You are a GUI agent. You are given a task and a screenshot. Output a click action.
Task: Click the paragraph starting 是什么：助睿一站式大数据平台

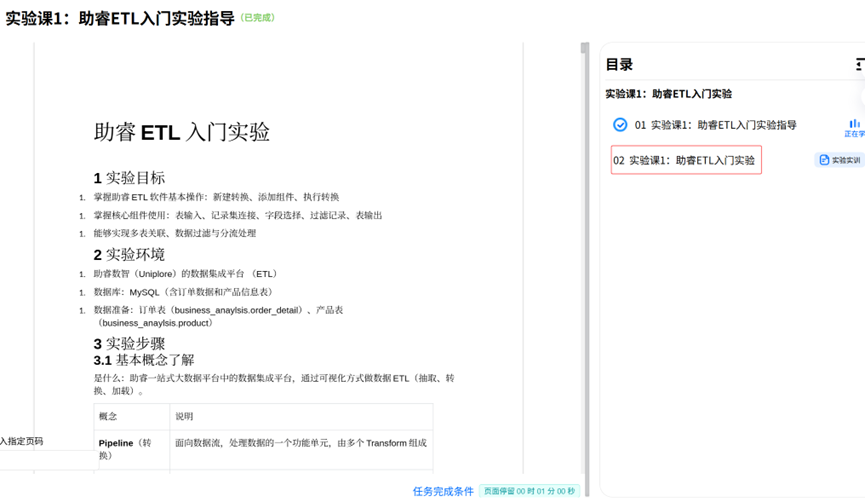274,384
